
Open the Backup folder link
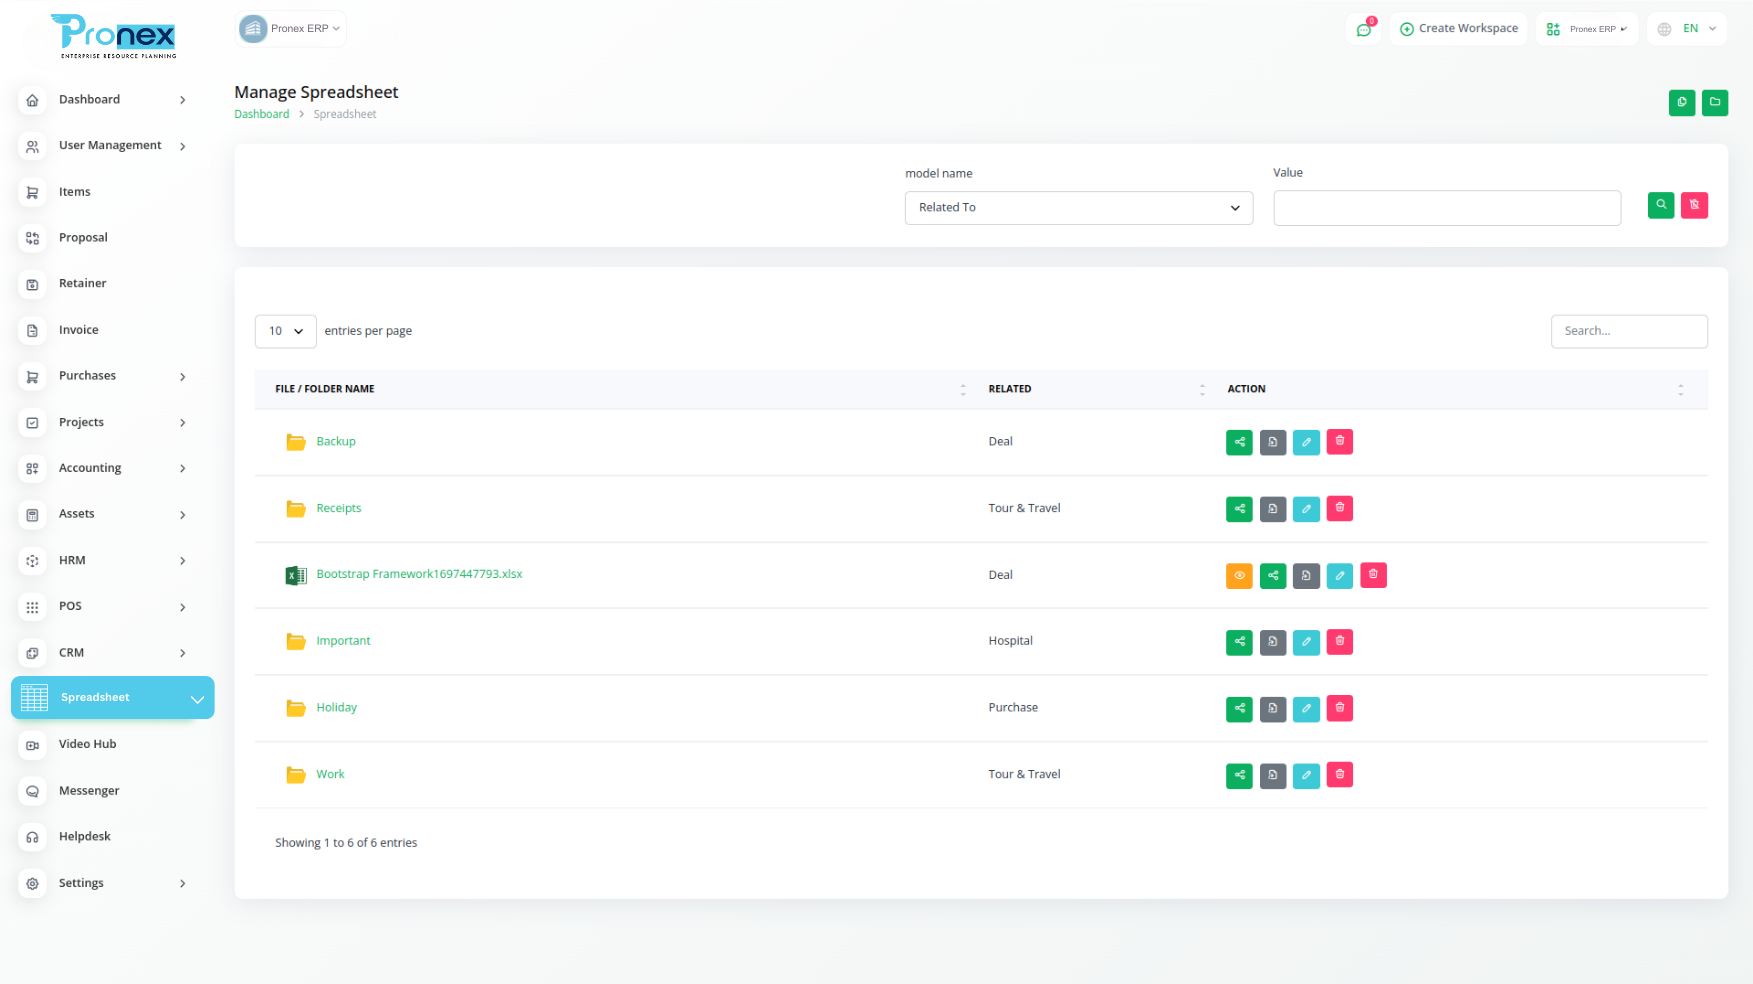click(336, 442)
